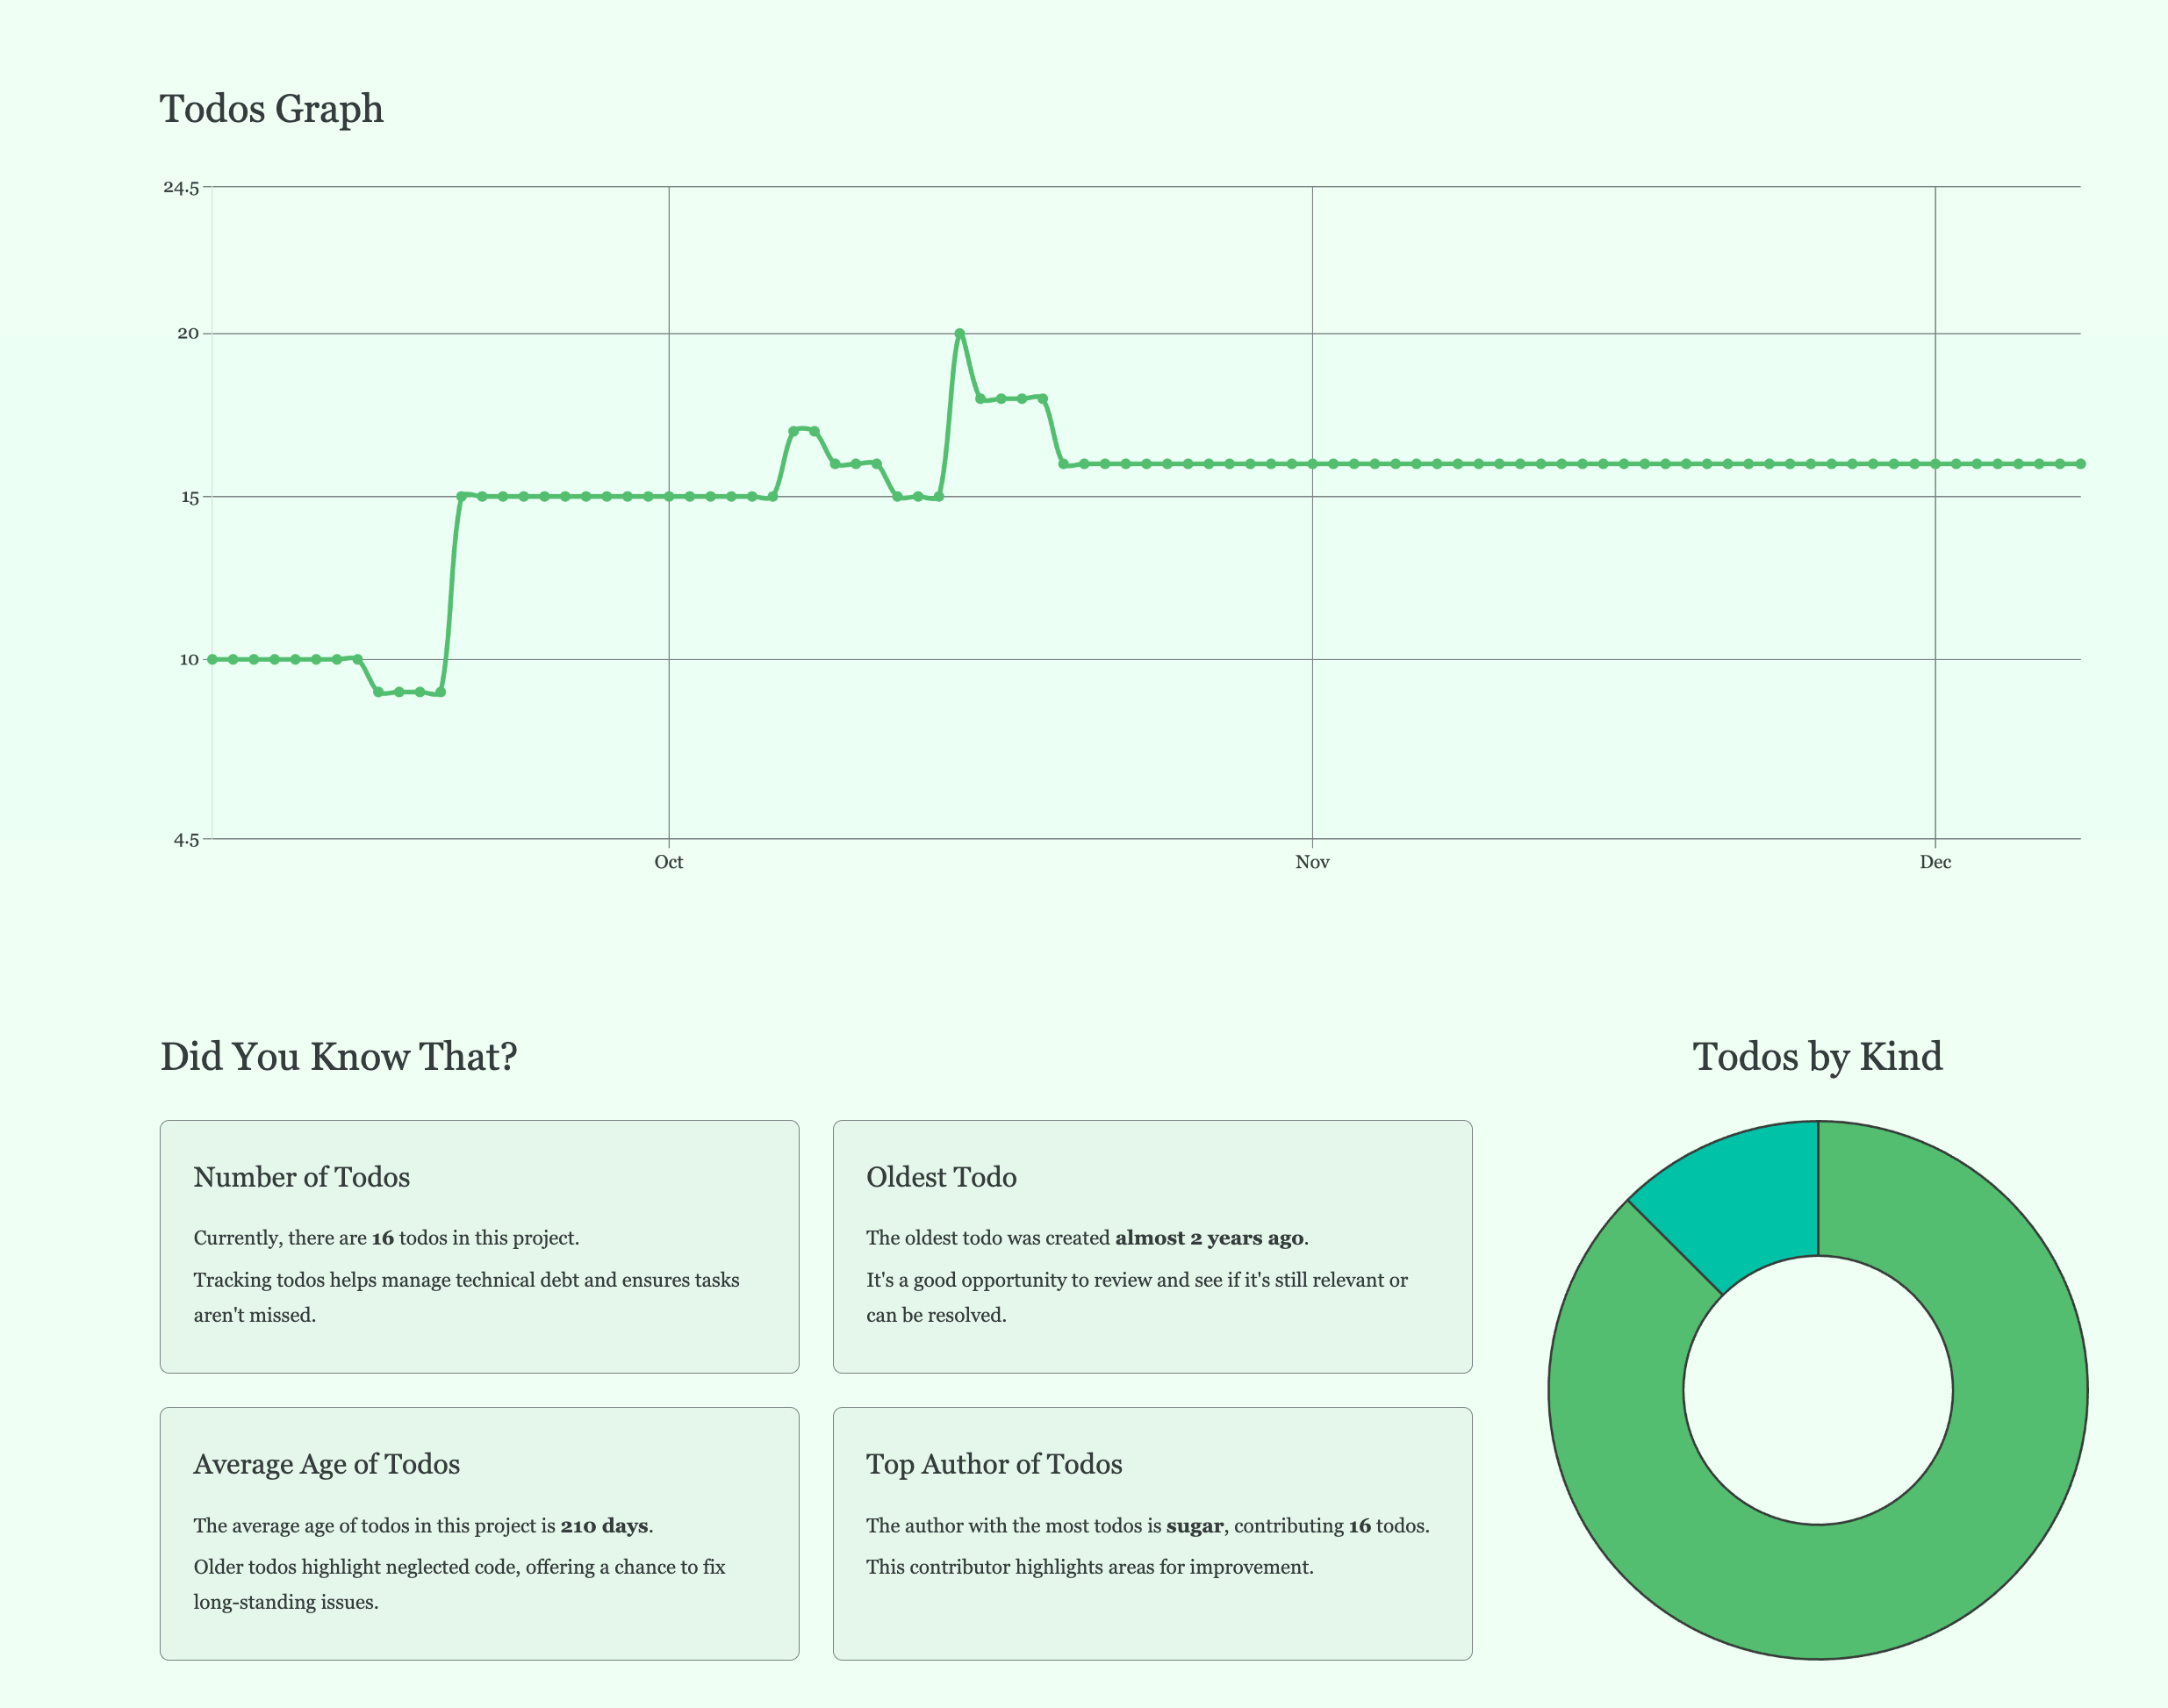Viewport: 2168px width, 1708px height.
Task: Click the Nov label on the x-axis
Action: pos(1312,862)
